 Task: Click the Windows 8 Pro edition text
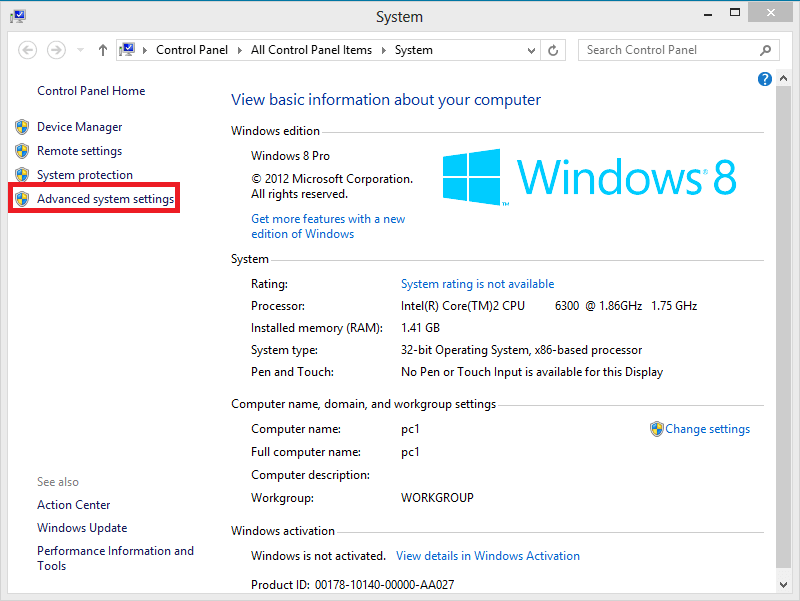click(290, 156)
